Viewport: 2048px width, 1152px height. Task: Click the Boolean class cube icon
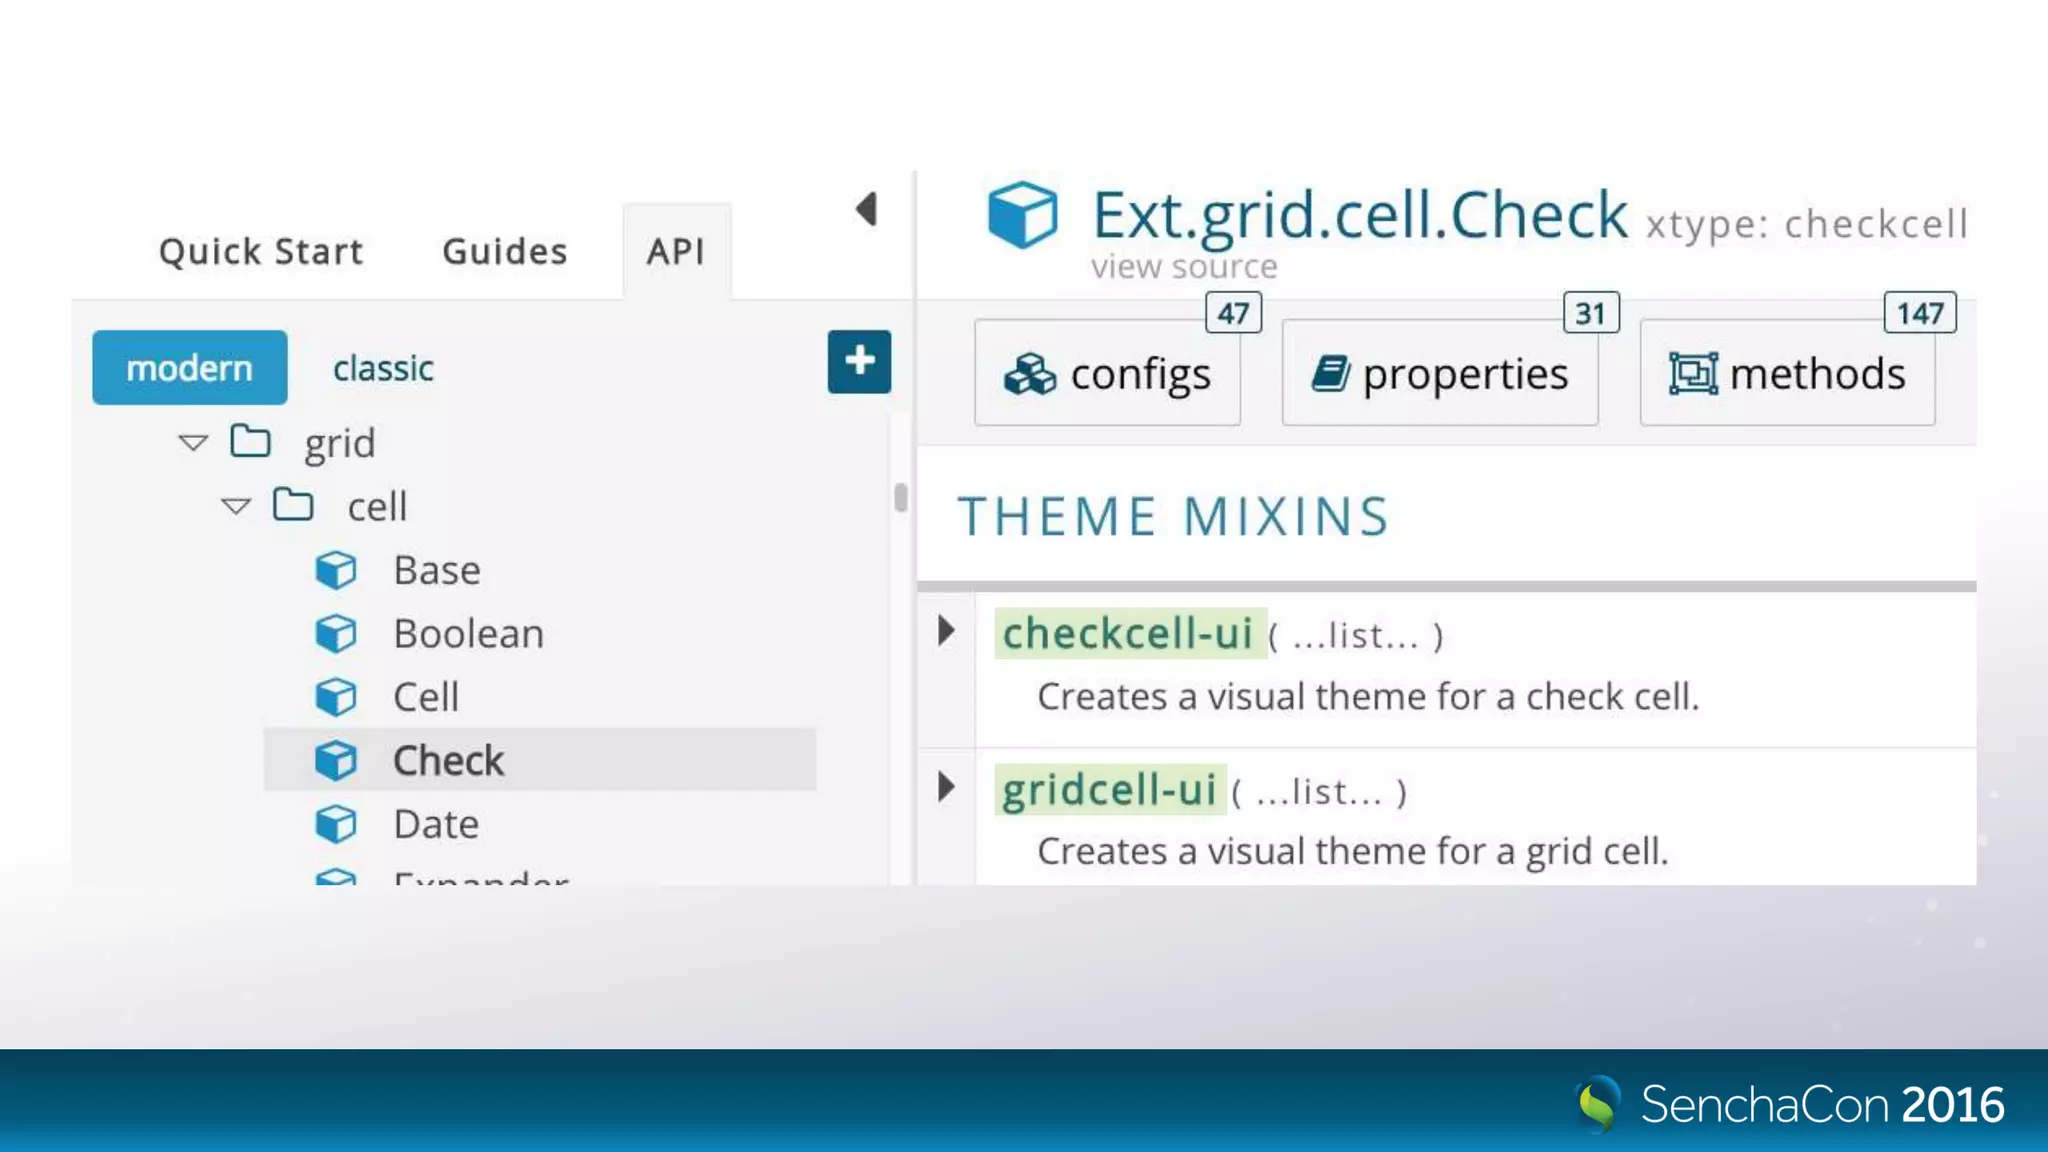[336, 634]
